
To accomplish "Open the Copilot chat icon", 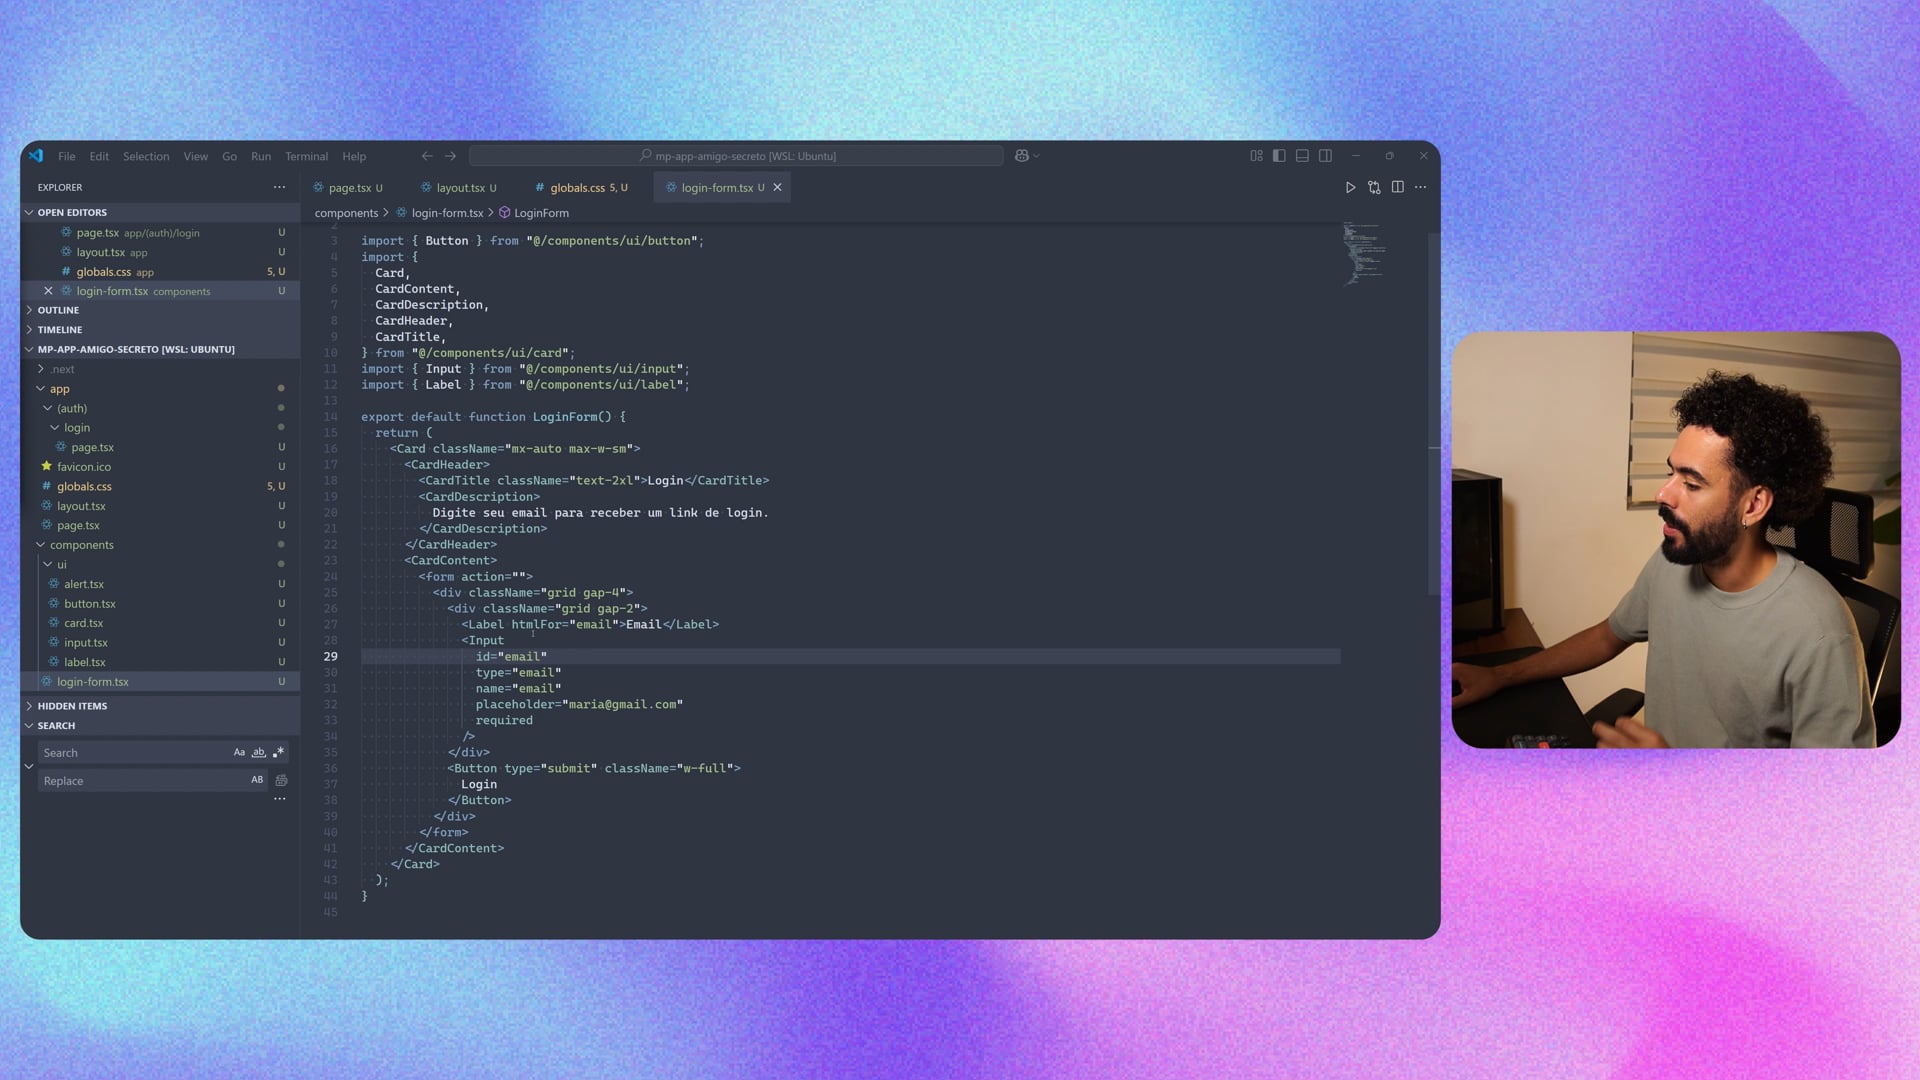I will pyautogui.click(x=1021, y=156).
